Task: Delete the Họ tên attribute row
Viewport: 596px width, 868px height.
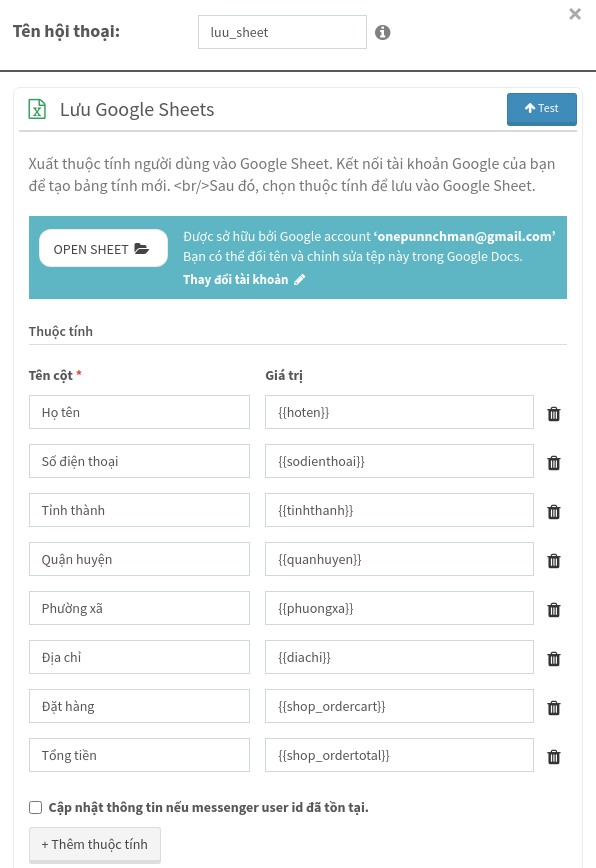Action: click(553, 414)
